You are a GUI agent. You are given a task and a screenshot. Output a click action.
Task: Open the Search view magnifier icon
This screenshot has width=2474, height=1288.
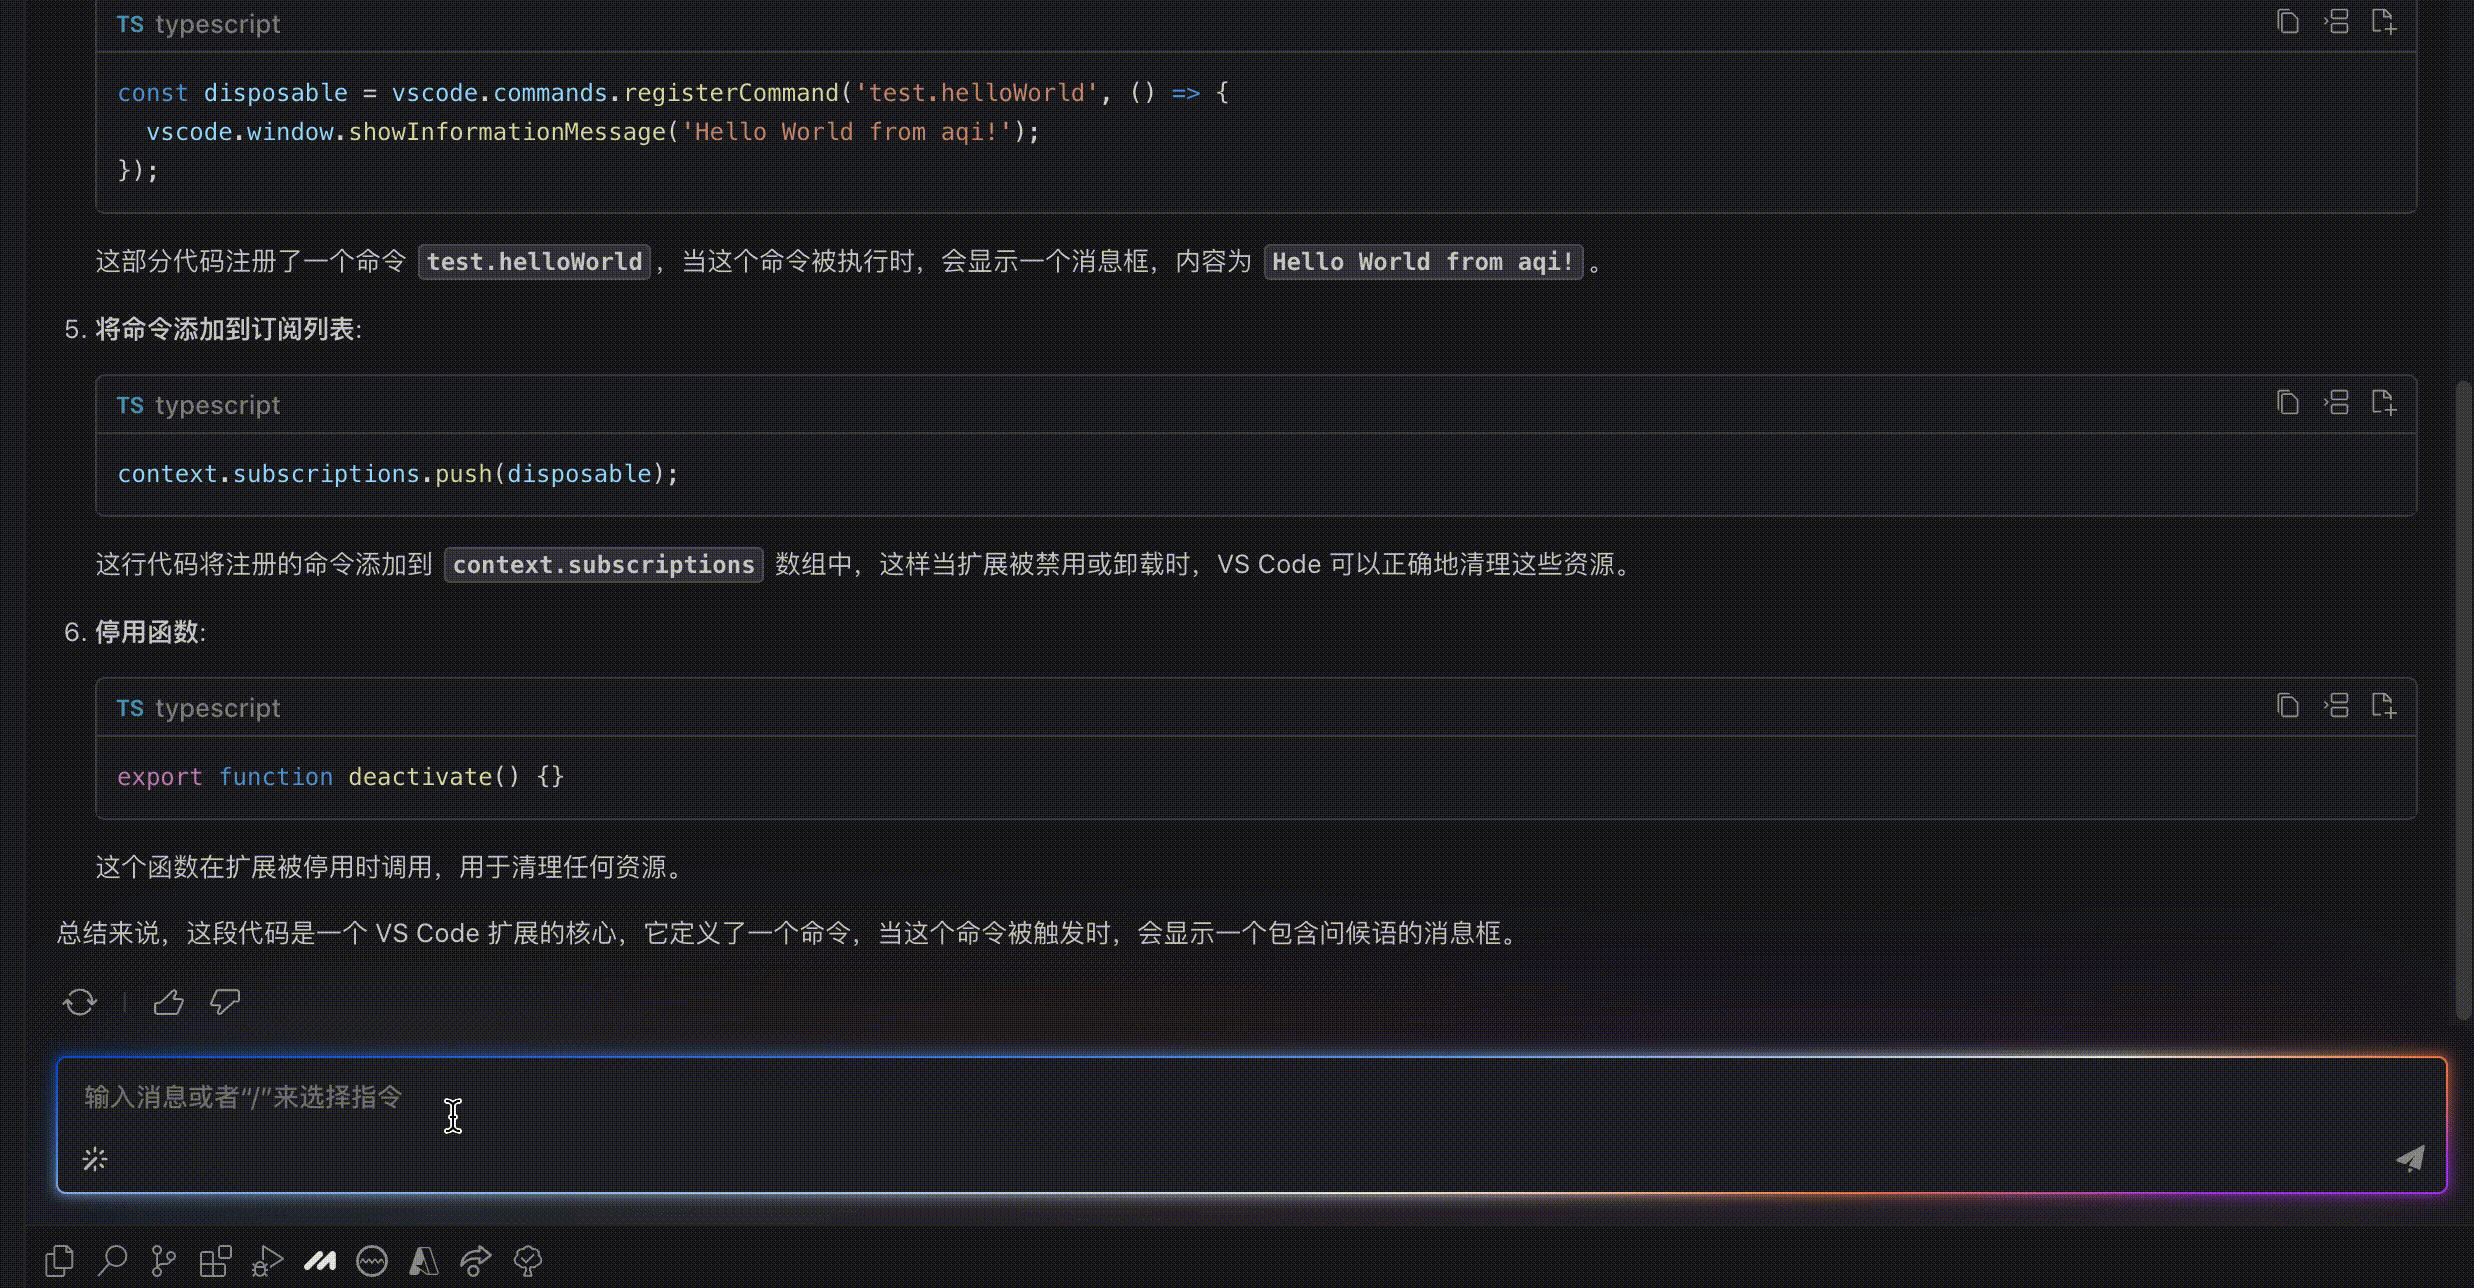click(112, 1261)
